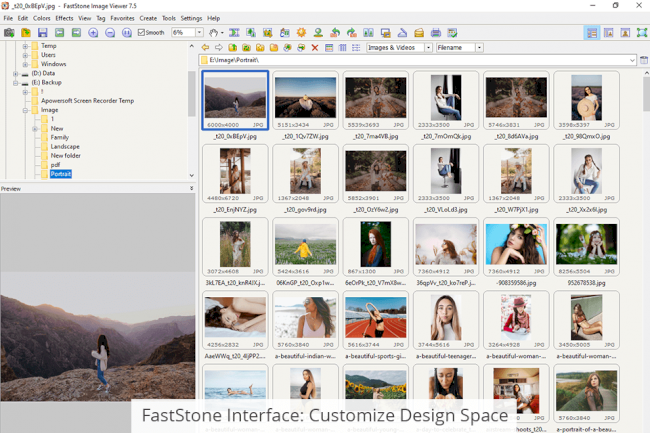The image size is (650, 433).
Task: Open the Clone and Heal stamp tool
Action: 318,32
